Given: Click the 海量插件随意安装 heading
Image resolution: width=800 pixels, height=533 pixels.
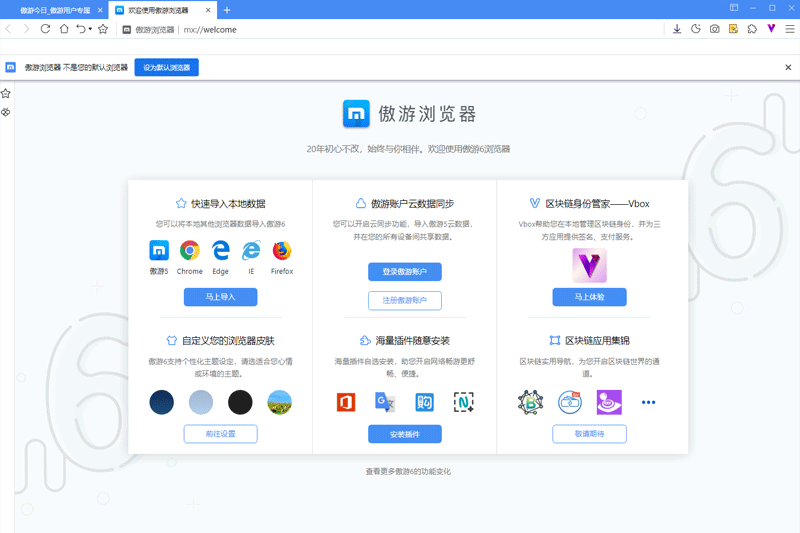Looking at the screenshot, I should (x=413, y=340).
